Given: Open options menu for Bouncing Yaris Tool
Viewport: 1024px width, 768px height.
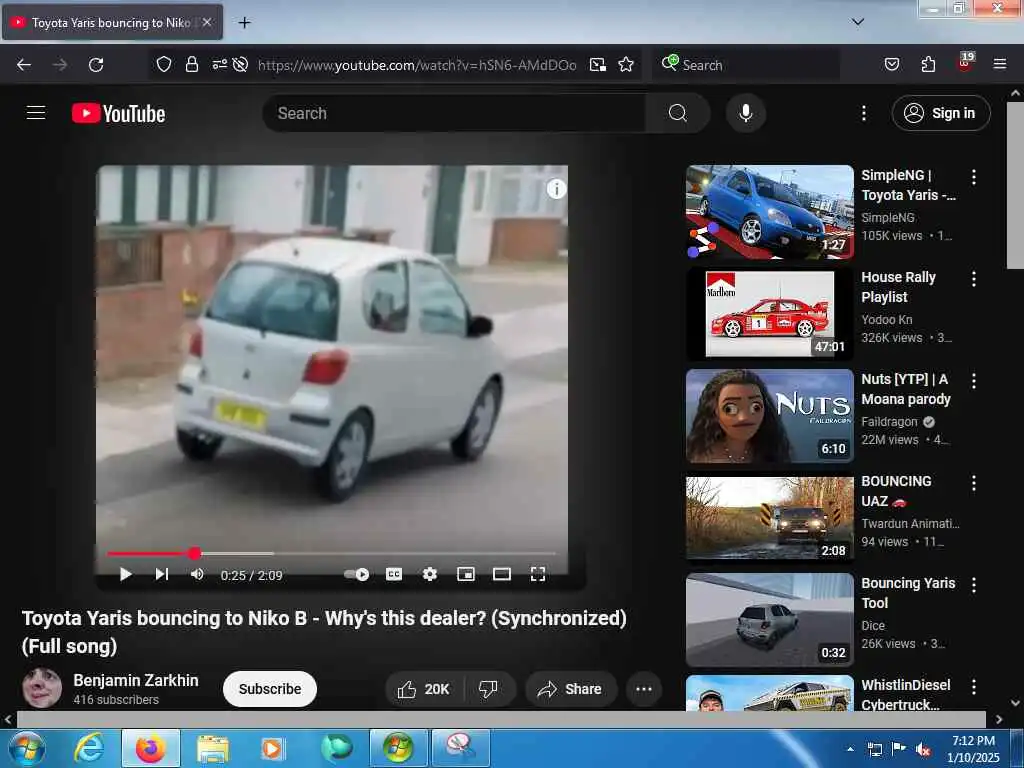Looking at the screenshot, I should pyautogui.click(x=974, y=584).
